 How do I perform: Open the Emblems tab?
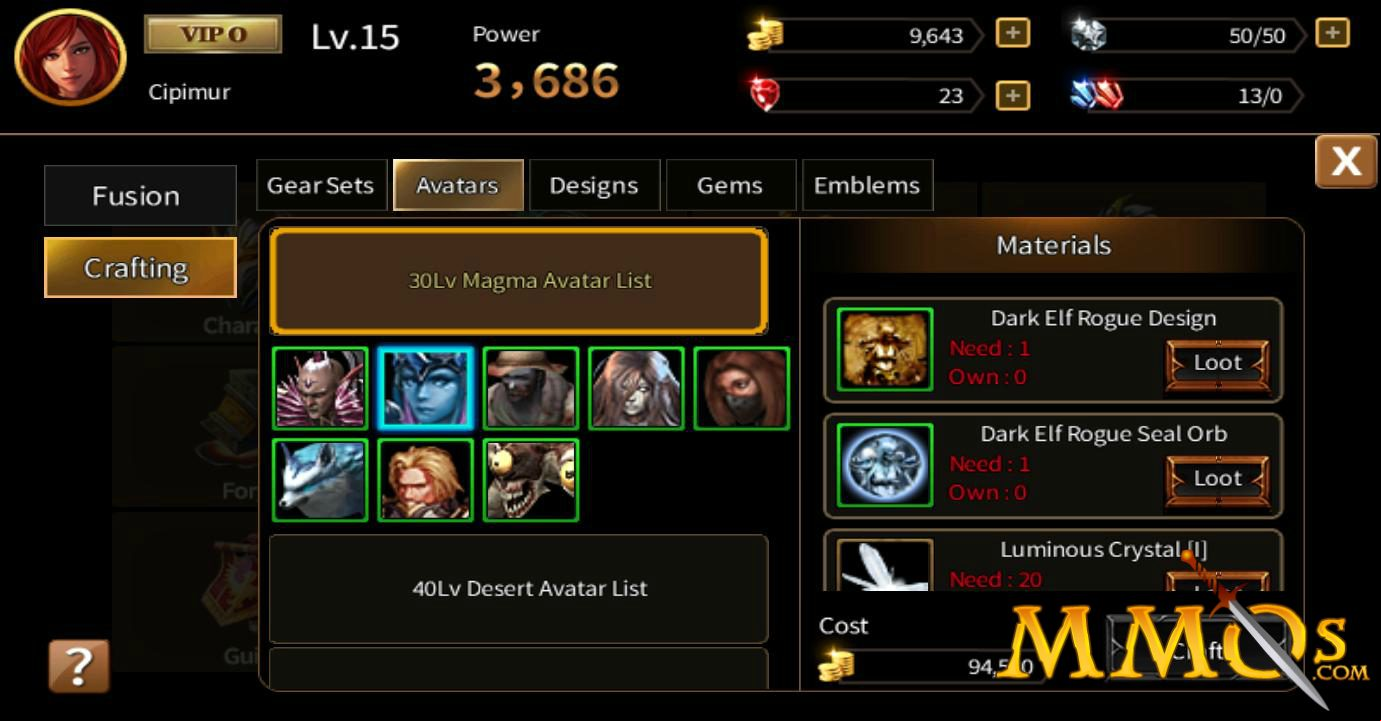point(867,185)
